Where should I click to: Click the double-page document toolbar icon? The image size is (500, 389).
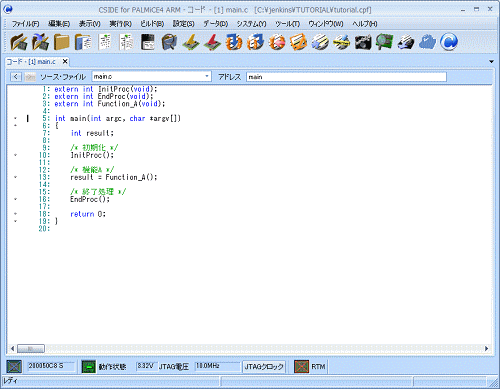coord(127,42)
